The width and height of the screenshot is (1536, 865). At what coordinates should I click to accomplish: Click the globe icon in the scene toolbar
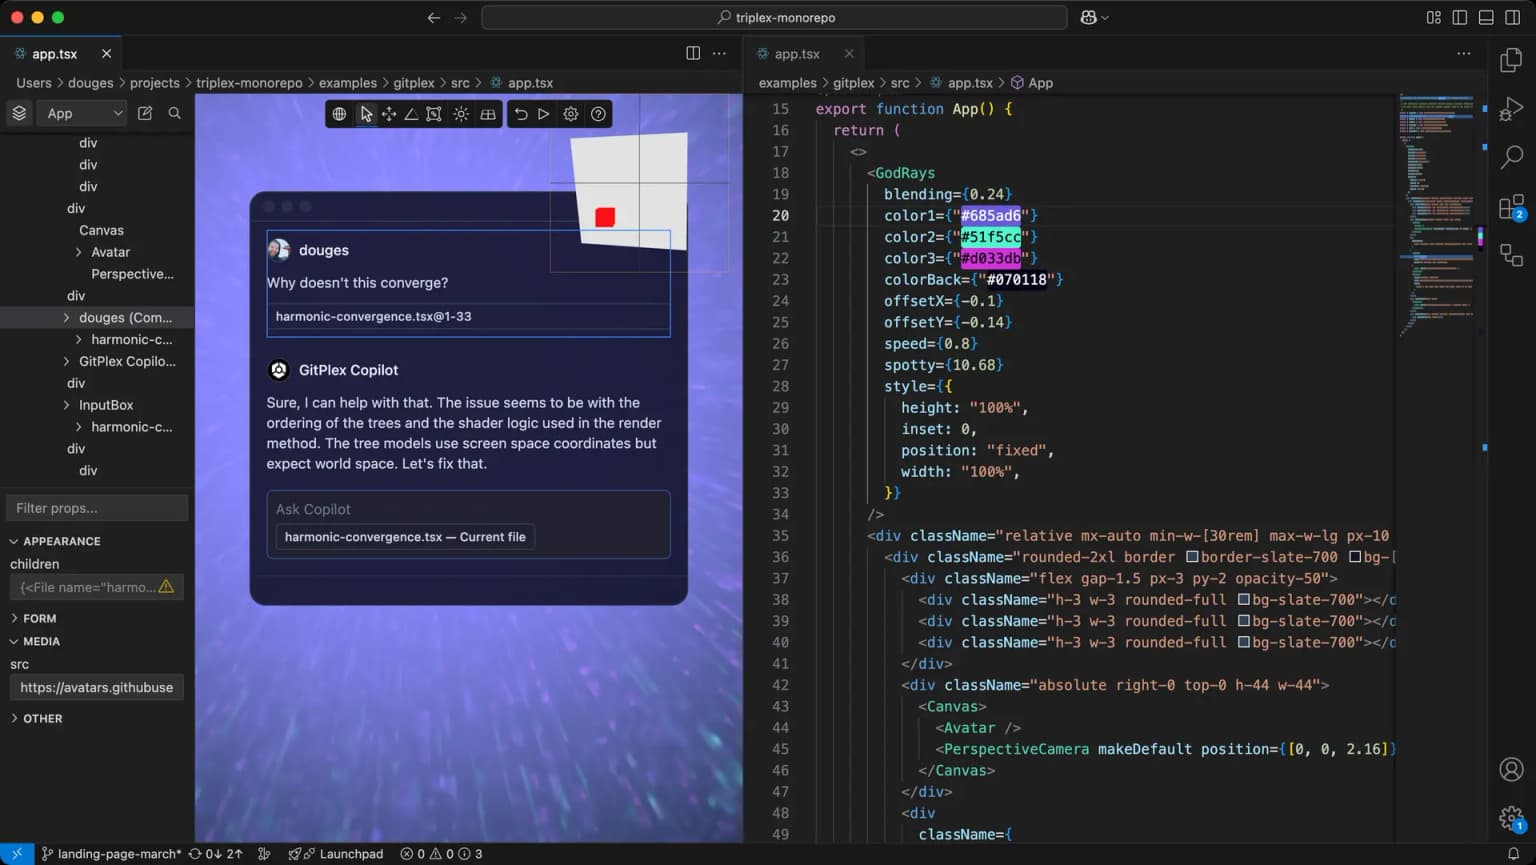[340, 114]
